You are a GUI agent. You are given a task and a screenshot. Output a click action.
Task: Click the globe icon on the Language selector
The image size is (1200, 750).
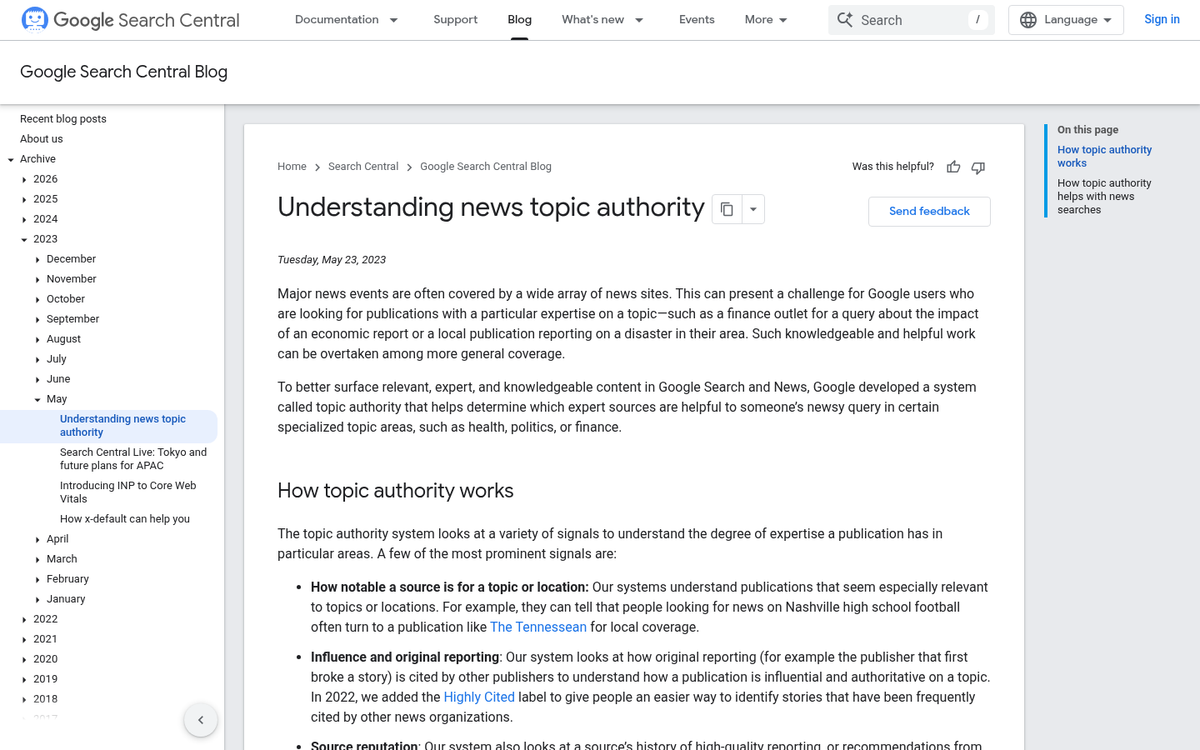[1030, 19]
